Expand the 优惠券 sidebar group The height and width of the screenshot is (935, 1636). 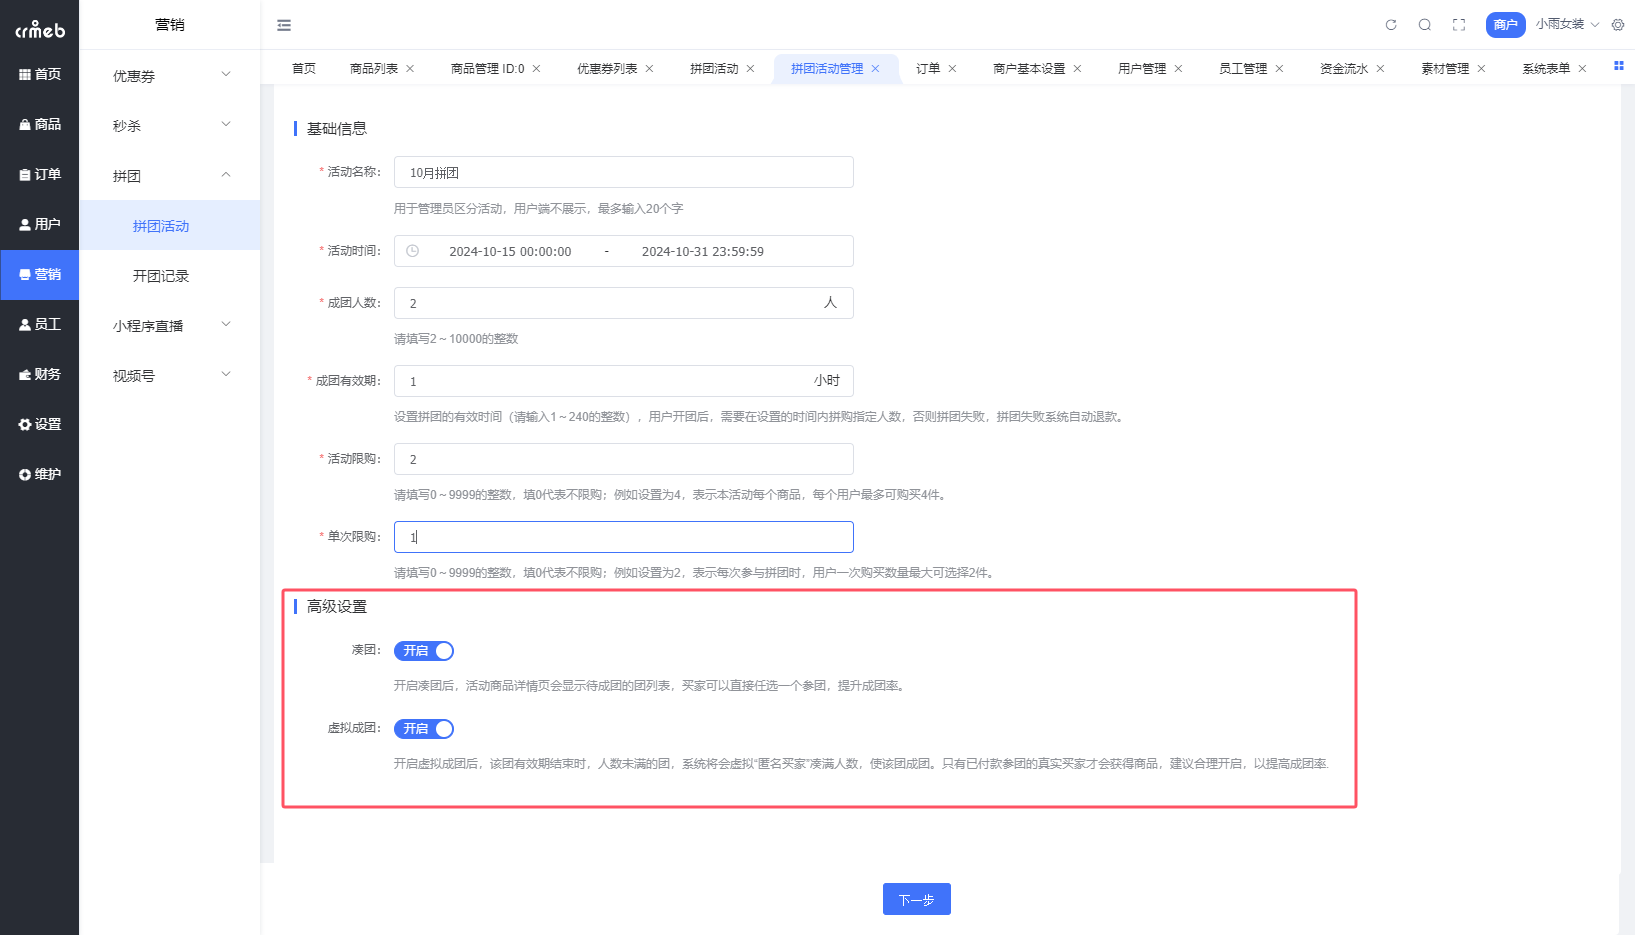pos(168,74)
